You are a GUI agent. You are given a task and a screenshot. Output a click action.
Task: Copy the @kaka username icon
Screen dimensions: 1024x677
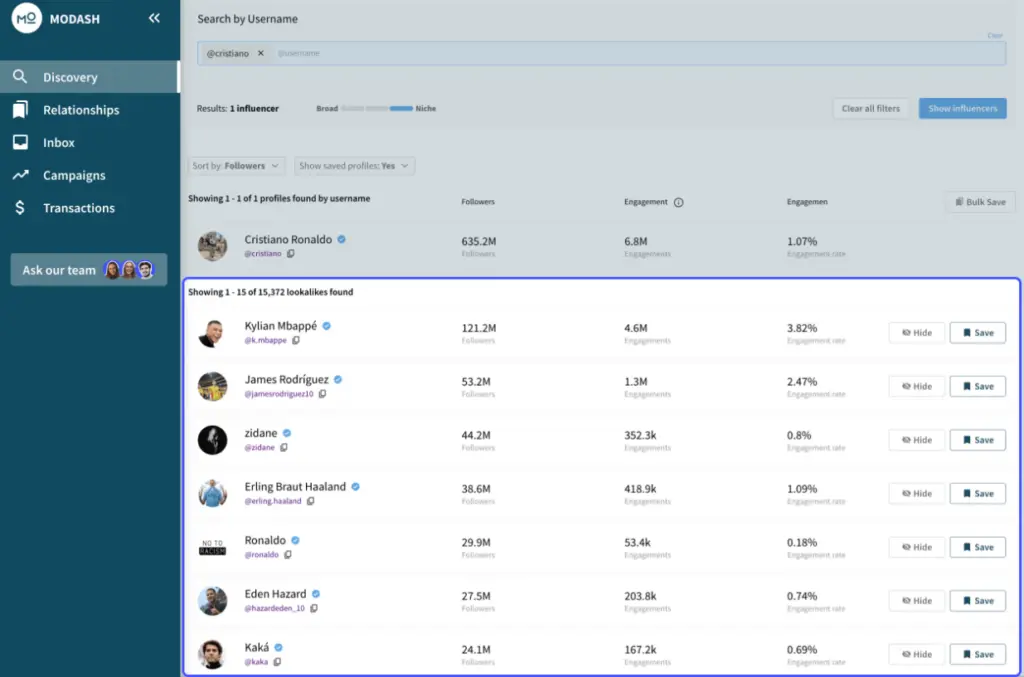(277, 662)
